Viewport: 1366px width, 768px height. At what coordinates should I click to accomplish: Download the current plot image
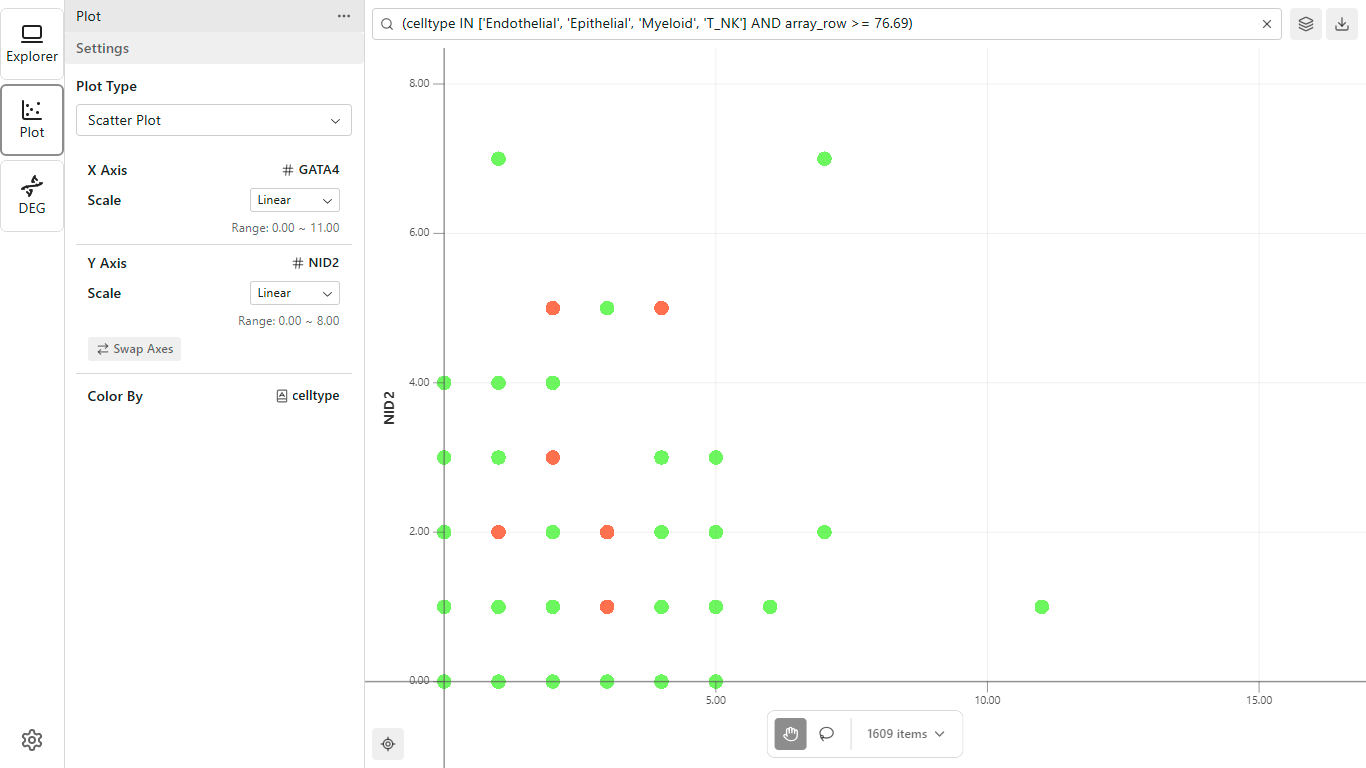click(x=1342, y=23)
